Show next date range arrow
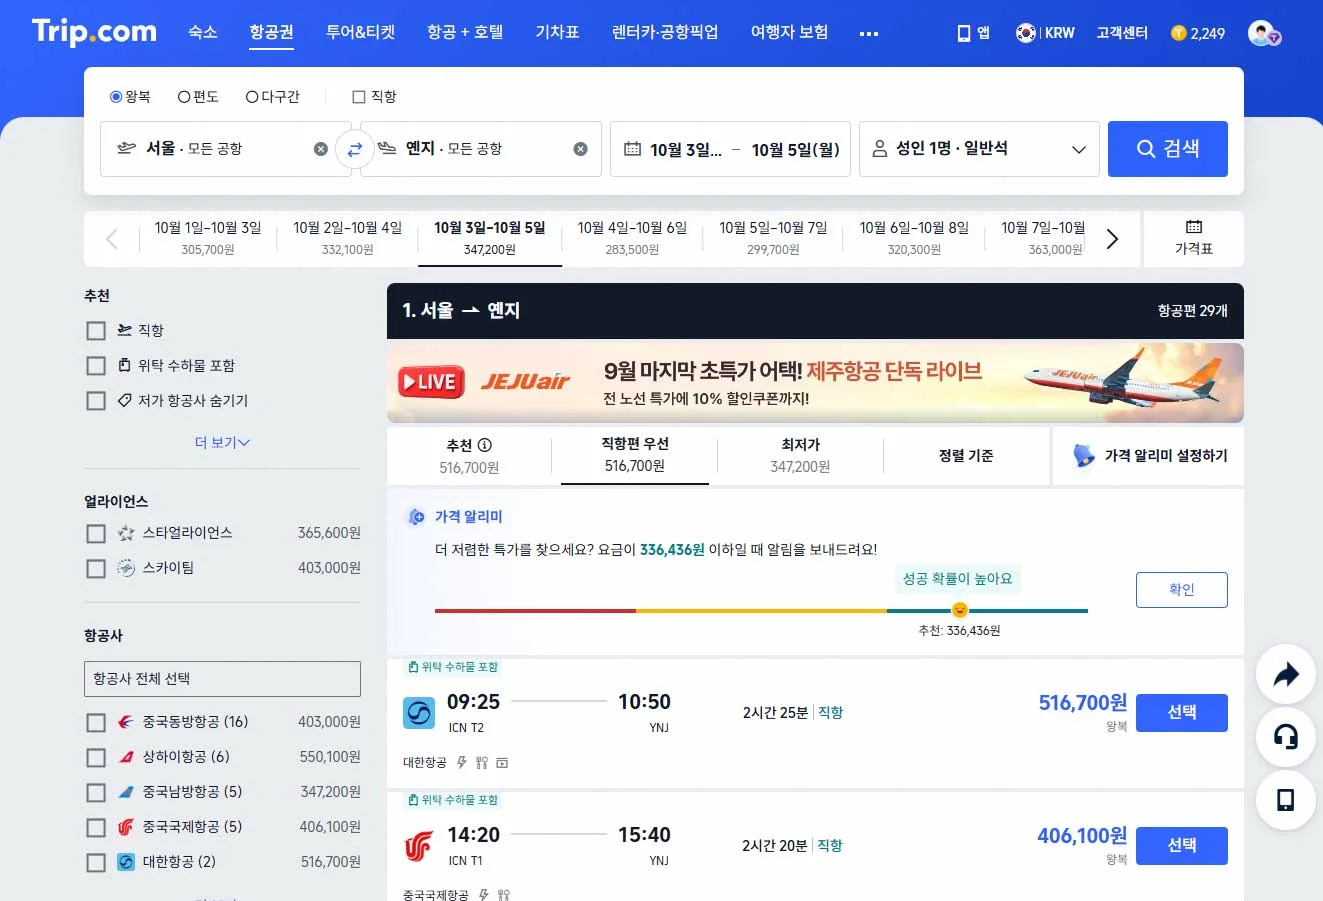Screen dimensions: 1323x901 coord(1112,239)
